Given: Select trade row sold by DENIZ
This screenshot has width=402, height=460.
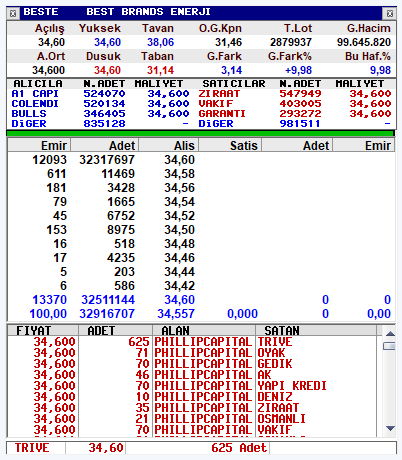Looking at the screenshot, I should 192,397.
